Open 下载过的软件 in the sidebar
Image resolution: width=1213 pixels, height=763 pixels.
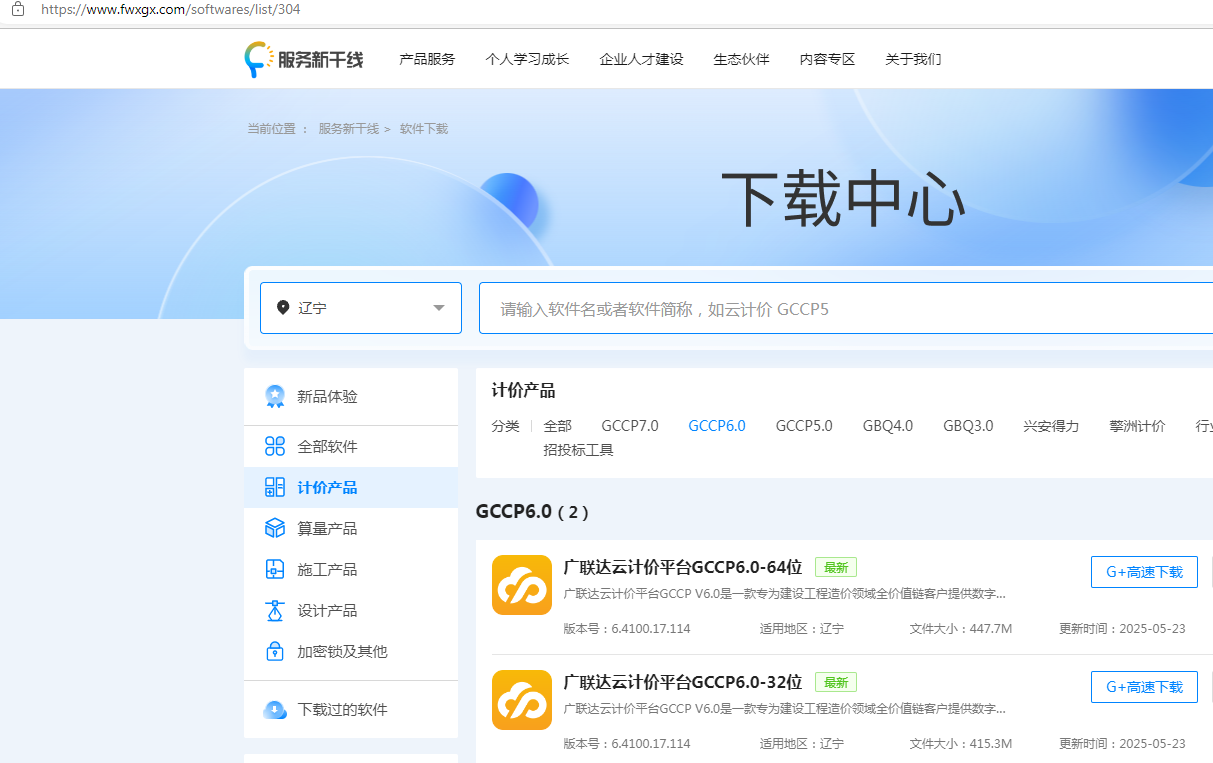tap(351, 710)
